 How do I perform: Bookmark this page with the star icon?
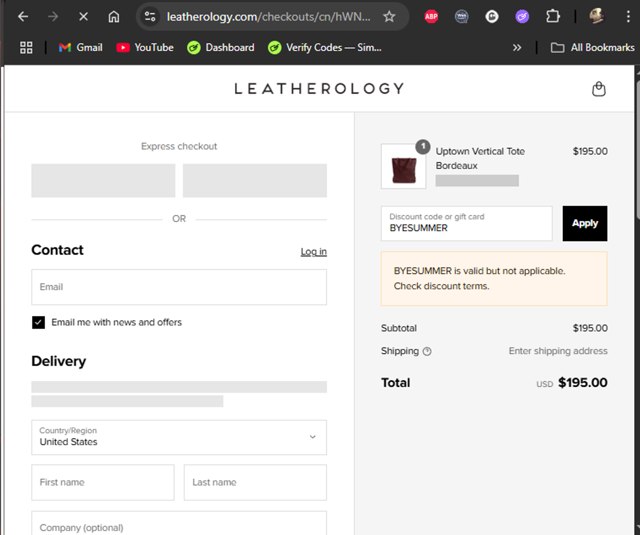point(389,17)
